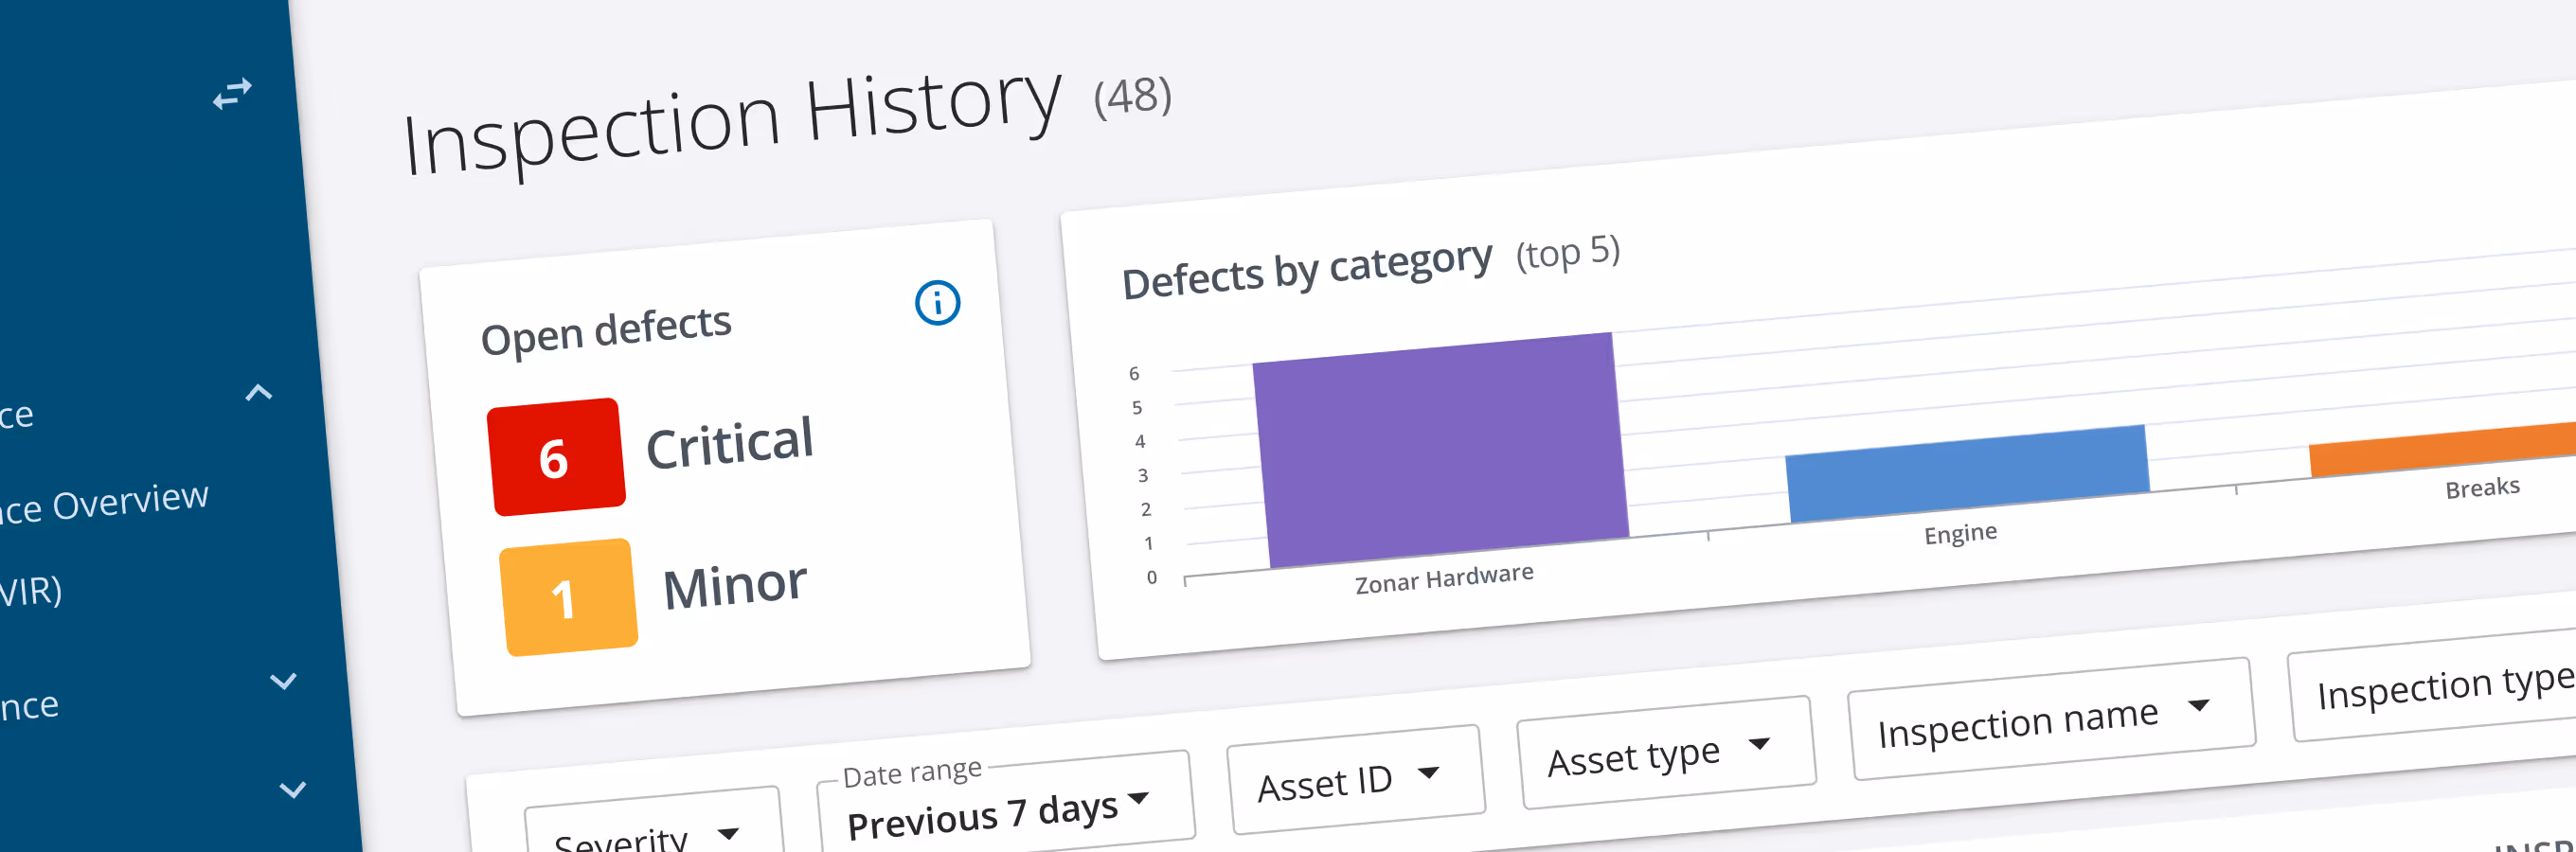Open the Inspection type filter dropdown

[x=2434, y=685]
